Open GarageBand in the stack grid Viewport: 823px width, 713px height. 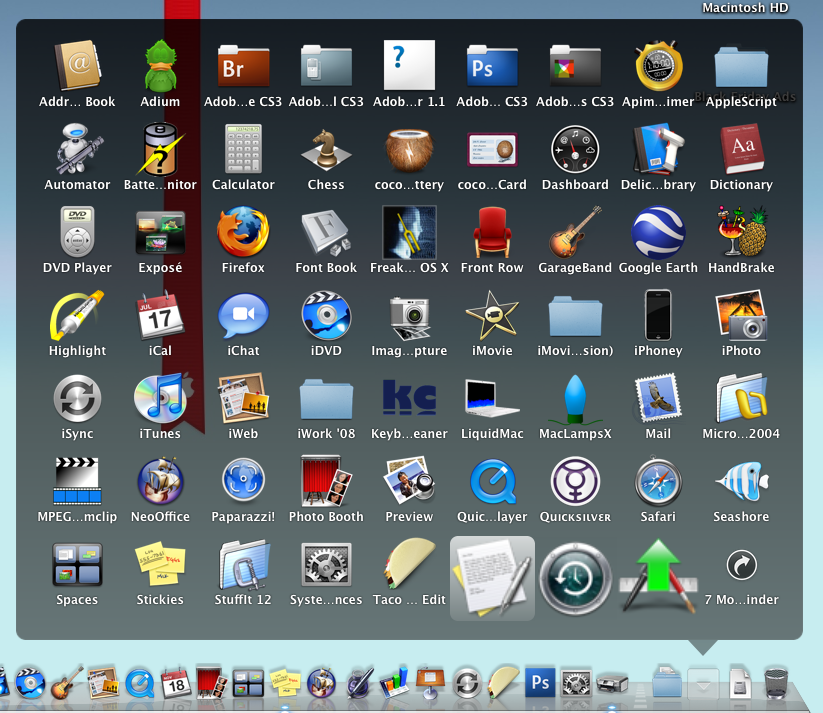pos(575,232)
